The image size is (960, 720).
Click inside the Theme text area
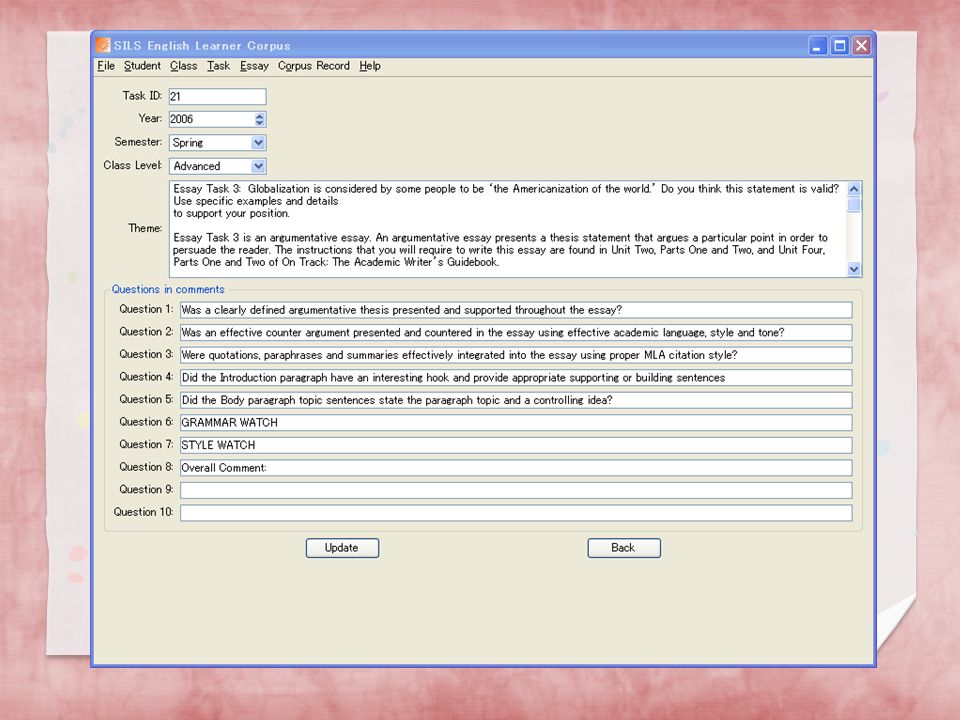coord(507,228)
